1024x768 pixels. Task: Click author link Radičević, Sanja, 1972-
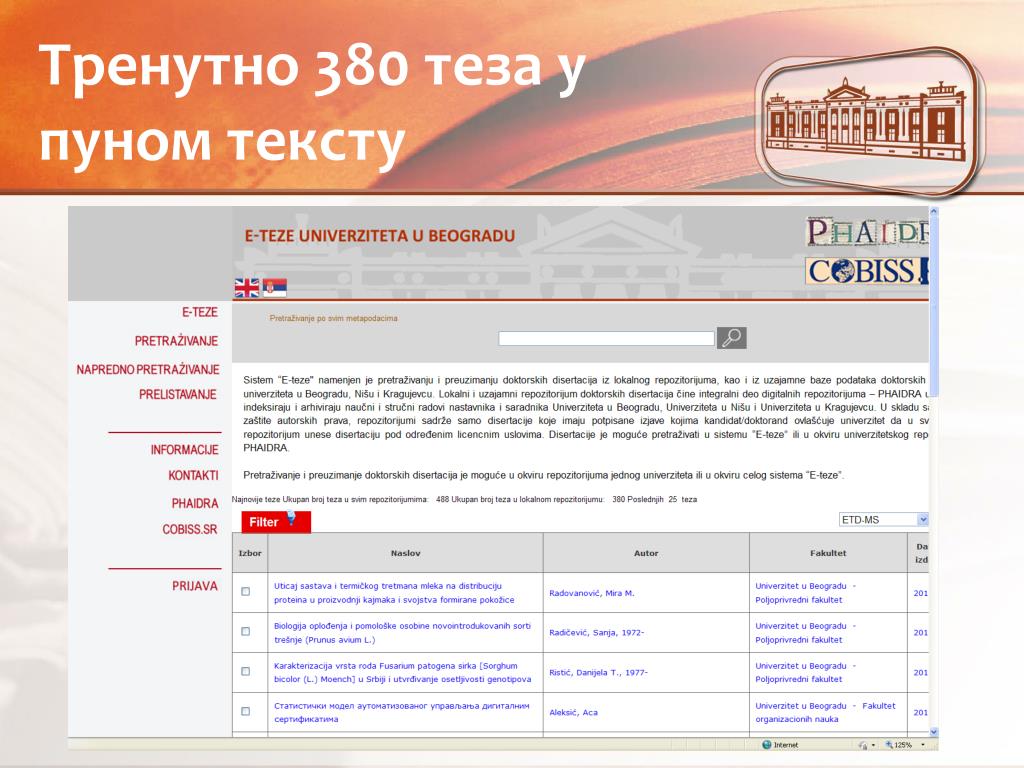coord(596,632)
